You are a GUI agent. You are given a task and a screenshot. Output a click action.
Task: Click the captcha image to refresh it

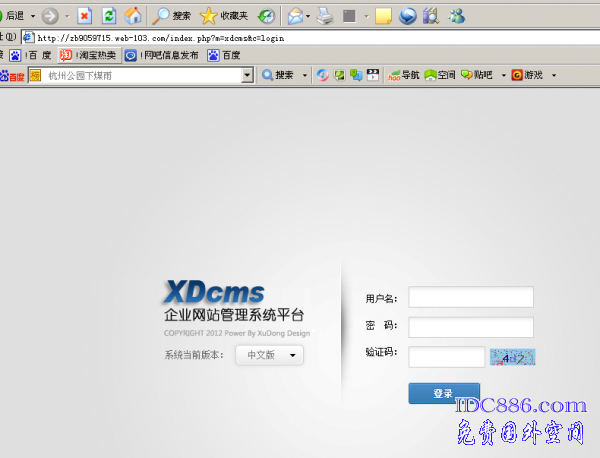point(512,356)
